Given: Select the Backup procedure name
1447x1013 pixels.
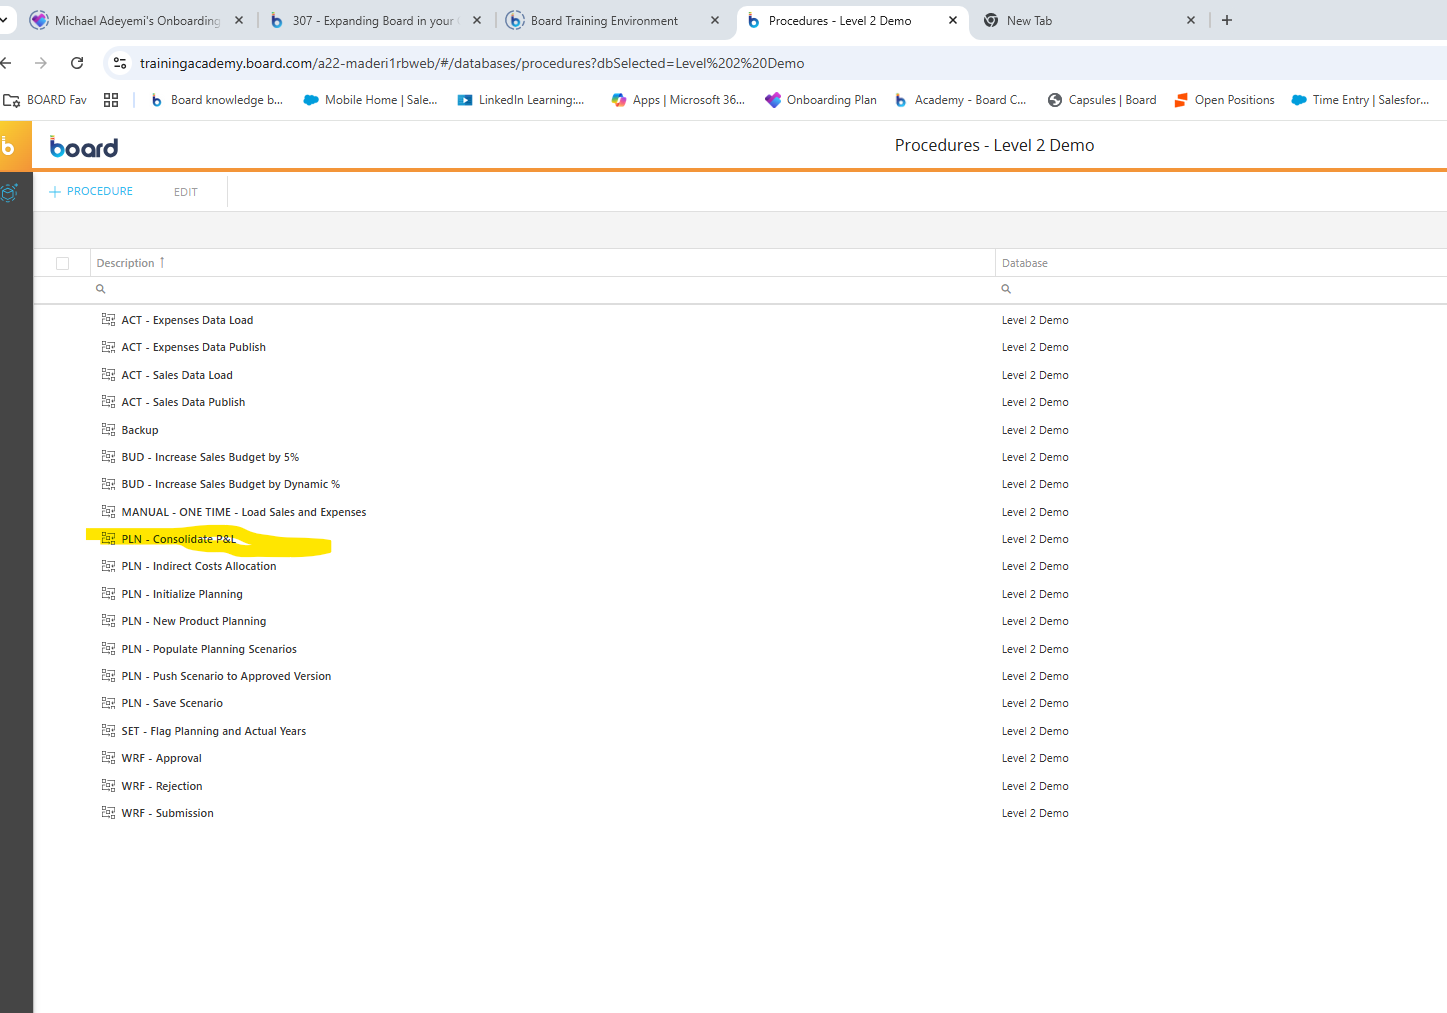Looking at the screenshot, I should click(x=140, y=430).
